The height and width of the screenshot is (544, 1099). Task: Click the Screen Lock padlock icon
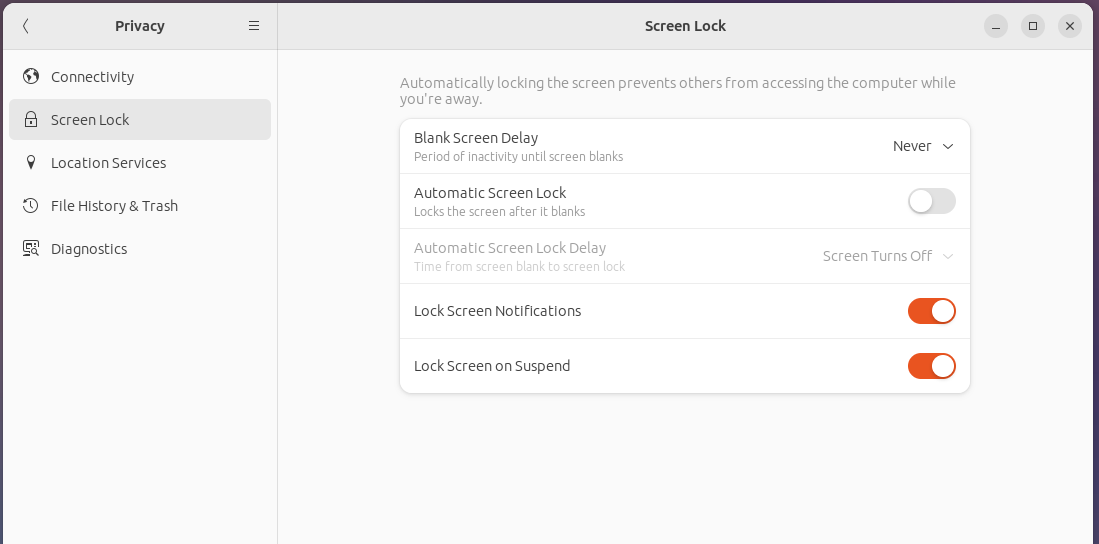tap(31, 120)
